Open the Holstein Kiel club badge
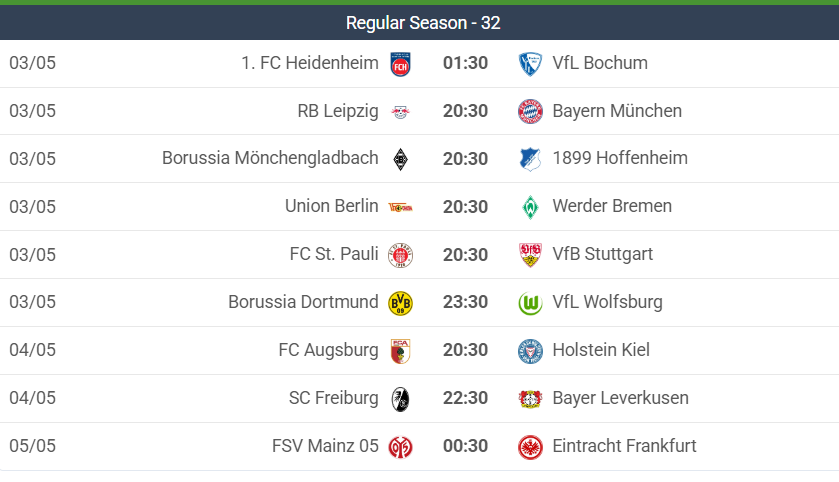This screenshot has width=839, height=482. (x=530, y=351)
